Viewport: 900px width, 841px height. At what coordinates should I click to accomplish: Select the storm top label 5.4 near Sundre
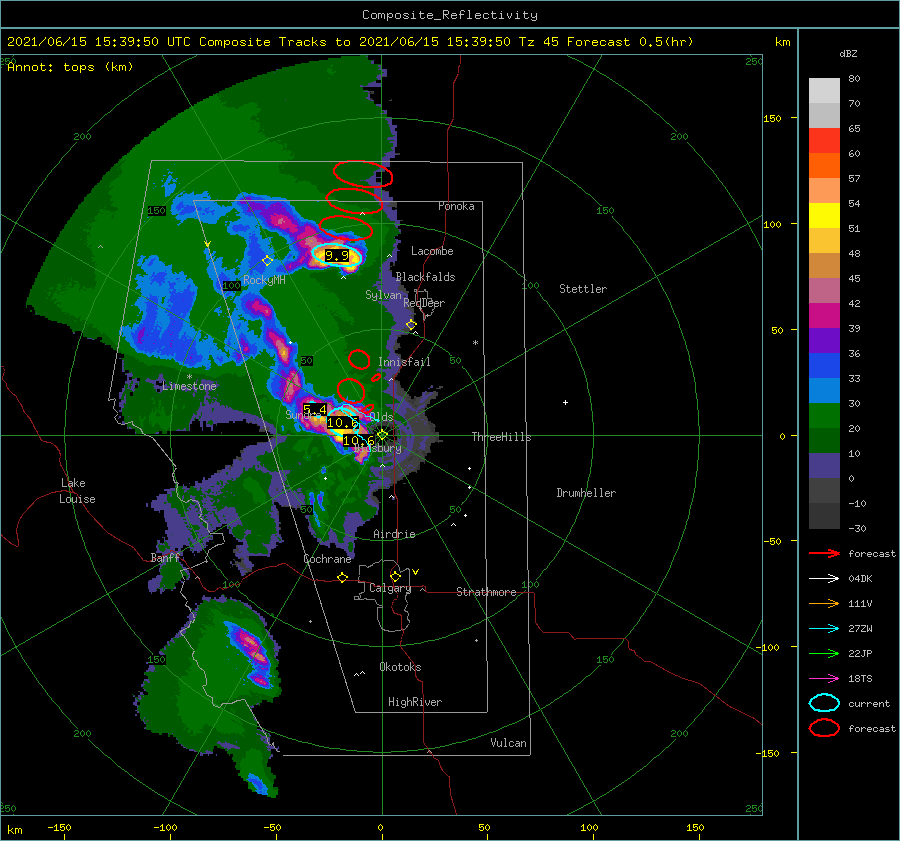click(x=315, y=409)
